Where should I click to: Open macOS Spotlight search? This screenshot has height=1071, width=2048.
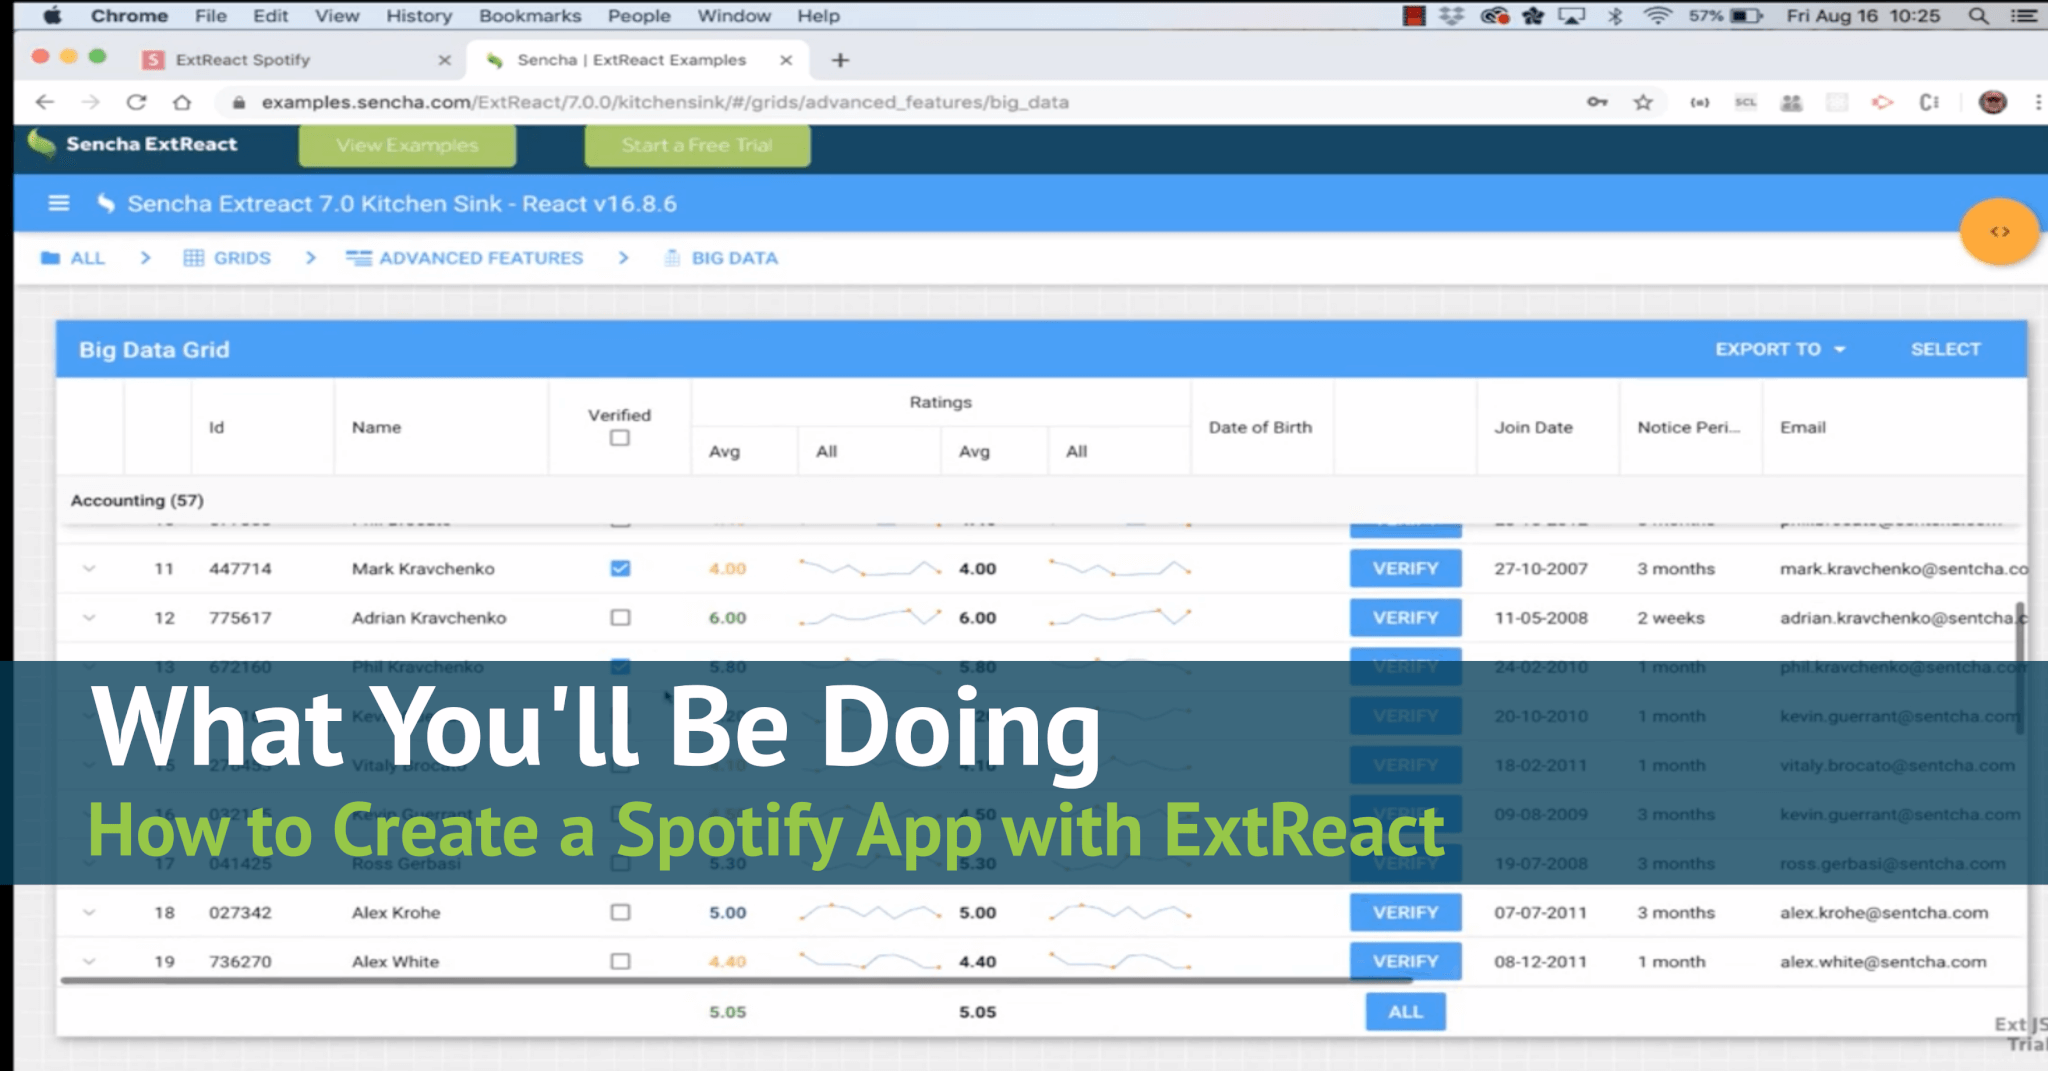(x=1978, y=16)
